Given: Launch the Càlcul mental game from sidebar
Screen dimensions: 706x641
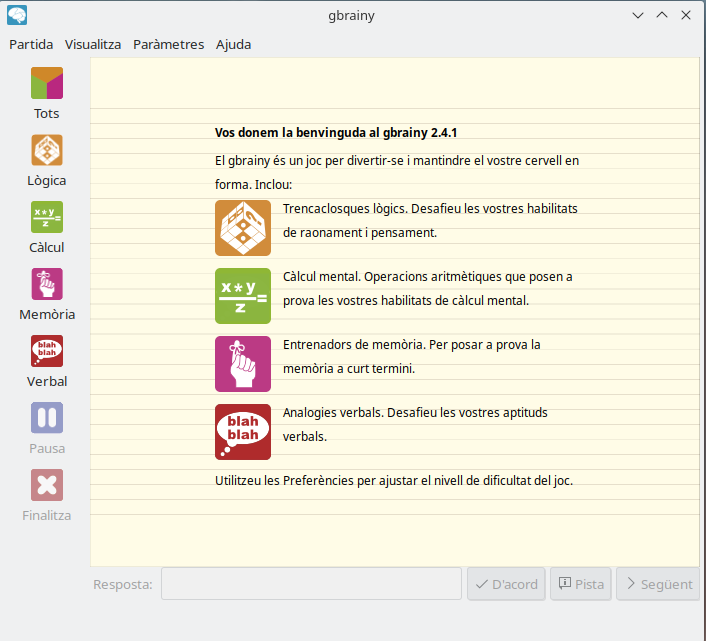Looking at the screenshot, I should tap(47, 217).
